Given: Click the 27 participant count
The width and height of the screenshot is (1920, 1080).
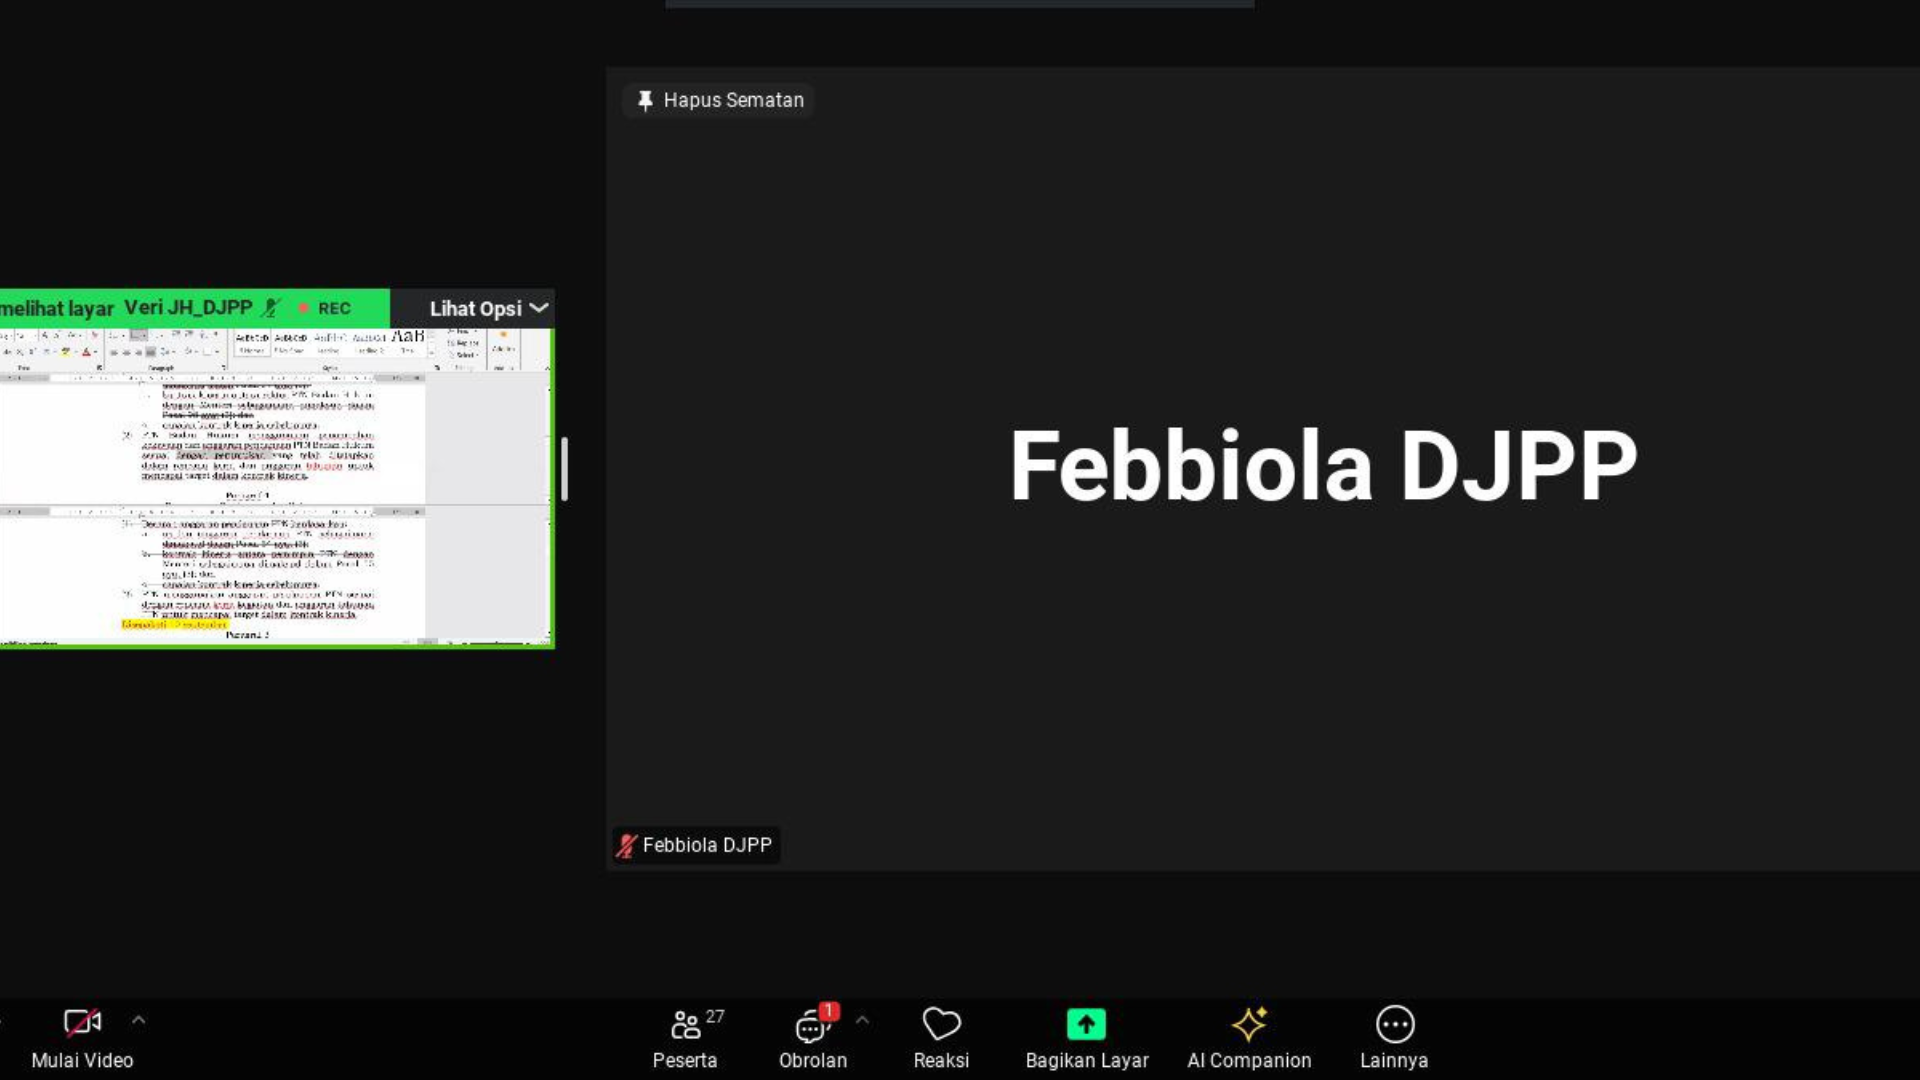Looking at the screenshot, I should click(715, 1016).
